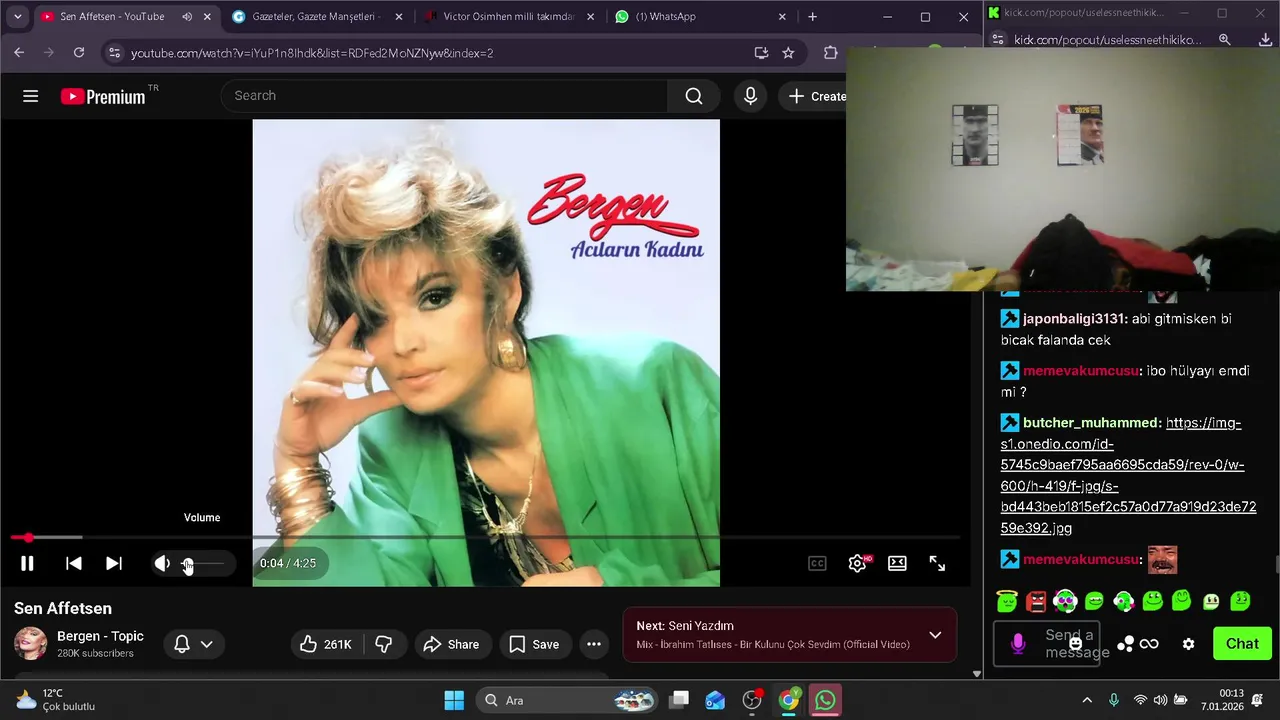1280x720 pixels.
Task: Click the video title Sen Affetsen
Action: pos(63,608)
